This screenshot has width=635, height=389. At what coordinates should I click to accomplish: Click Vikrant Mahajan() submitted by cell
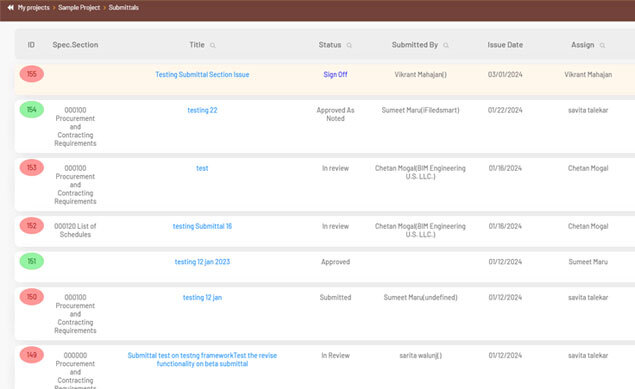tap(420, 74)
